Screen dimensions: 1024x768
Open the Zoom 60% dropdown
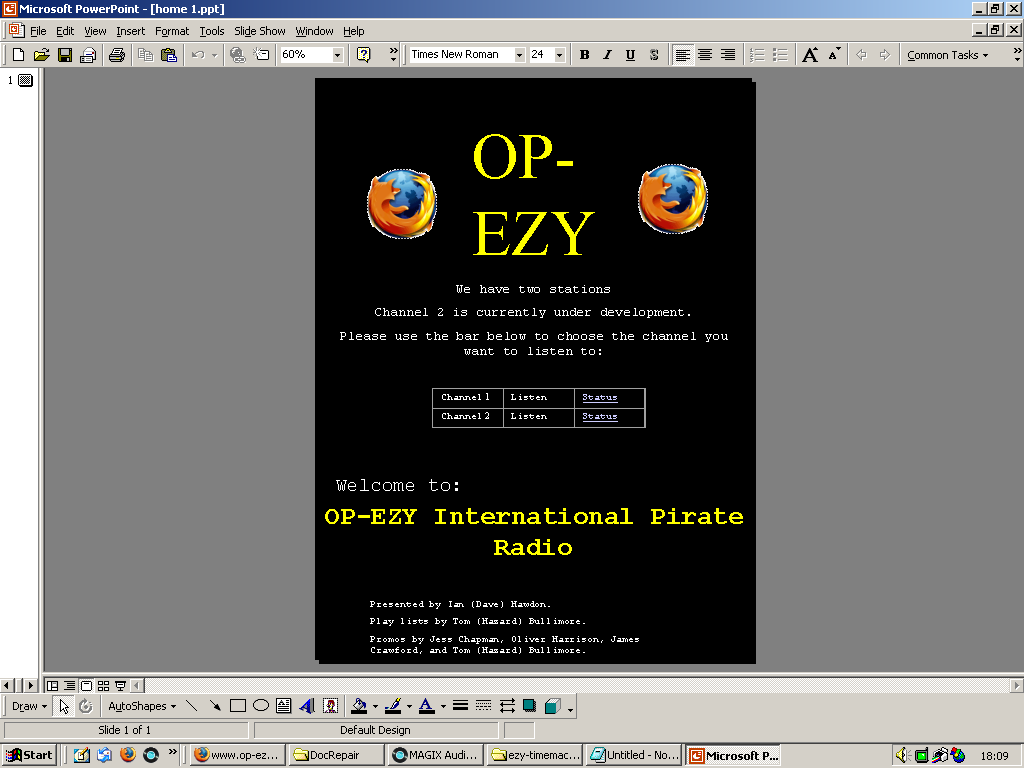click(x=338, y=55)
